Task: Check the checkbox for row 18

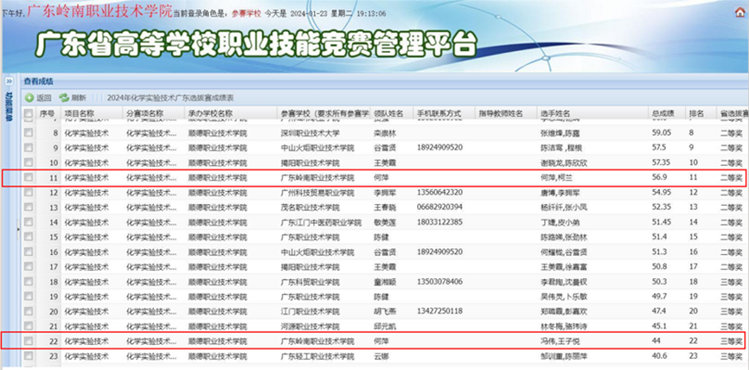Action: [x=29, y=282]
